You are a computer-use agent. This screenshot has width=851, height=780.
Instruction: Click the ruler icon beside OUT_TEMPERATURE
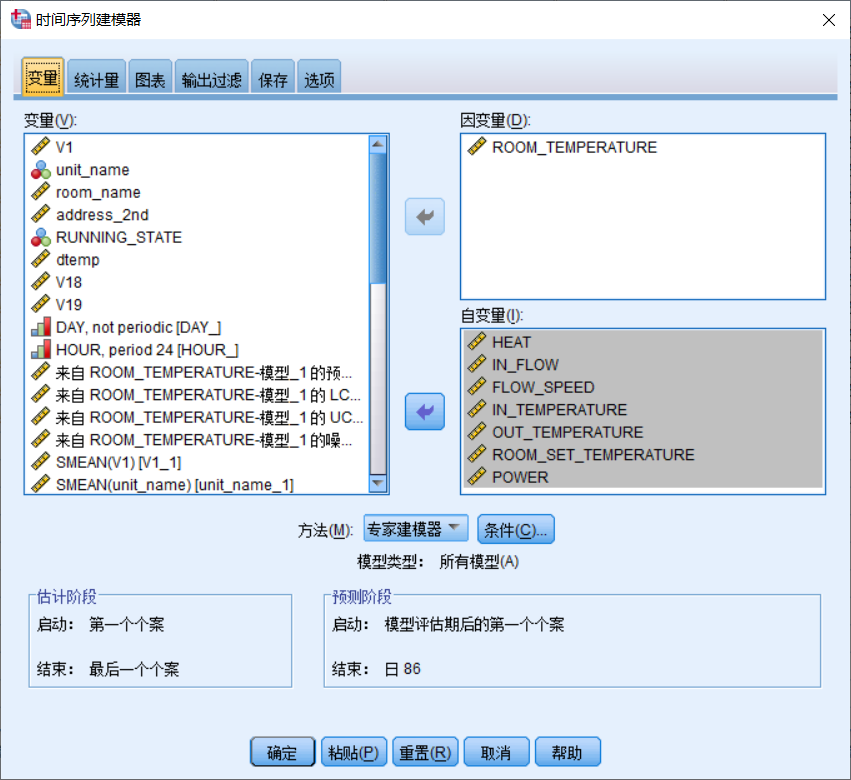point(477,432)
